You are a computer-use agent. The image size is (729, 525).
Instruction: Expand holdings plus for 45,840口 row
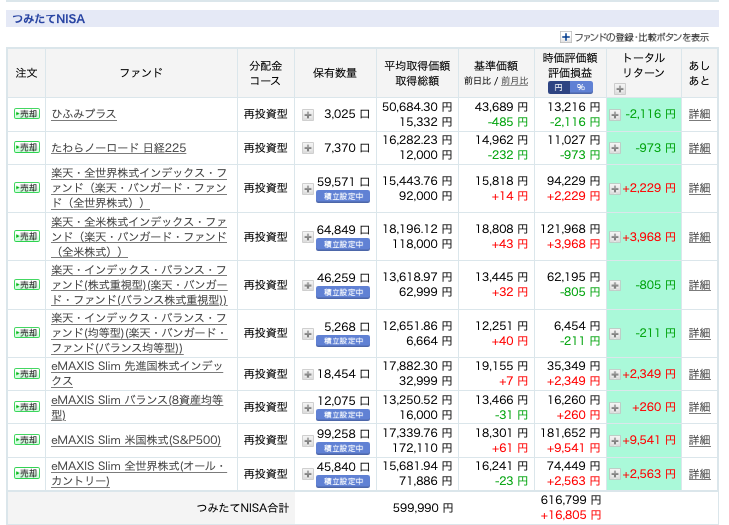coord(308,474)
